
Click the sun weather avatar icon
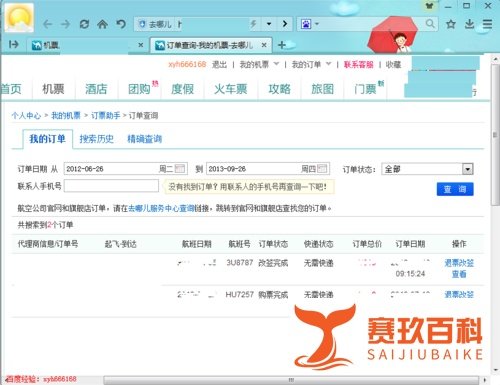click(x=19, y=17)
